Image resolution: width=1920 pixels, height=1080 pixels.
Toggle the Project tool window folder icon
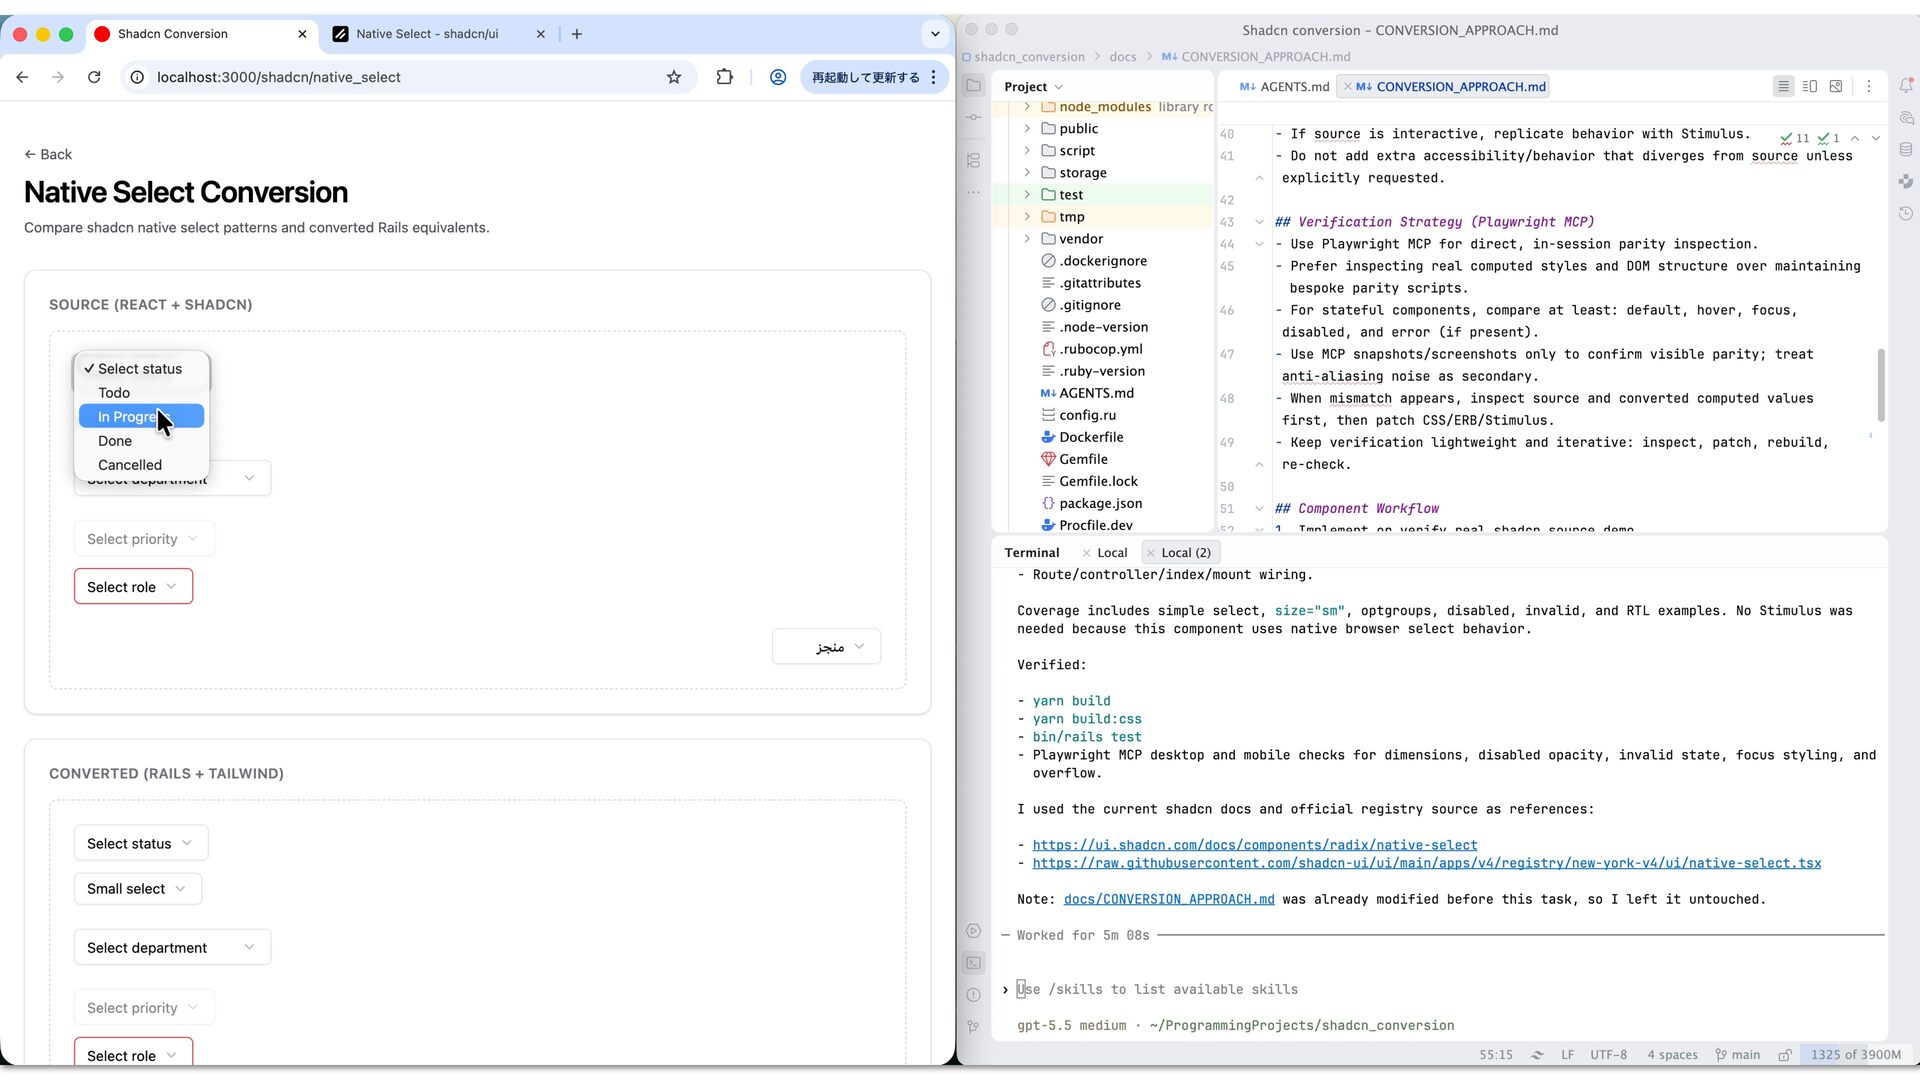pos(973,86)
